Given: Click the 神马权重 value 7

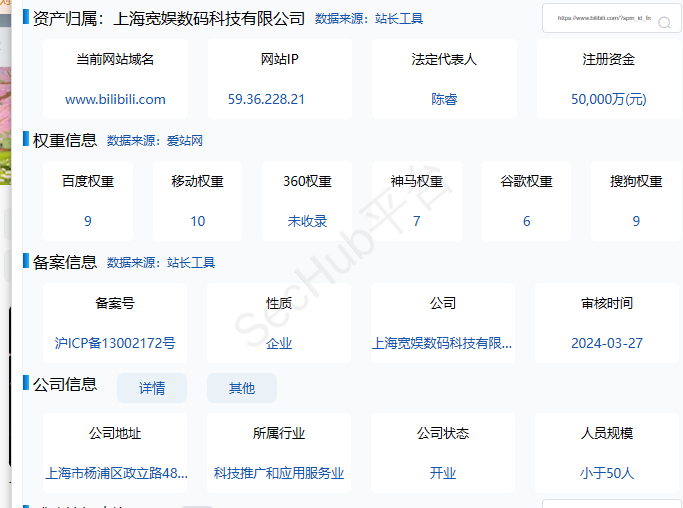Looking at the screenshot, I should [x=417, y=221].
